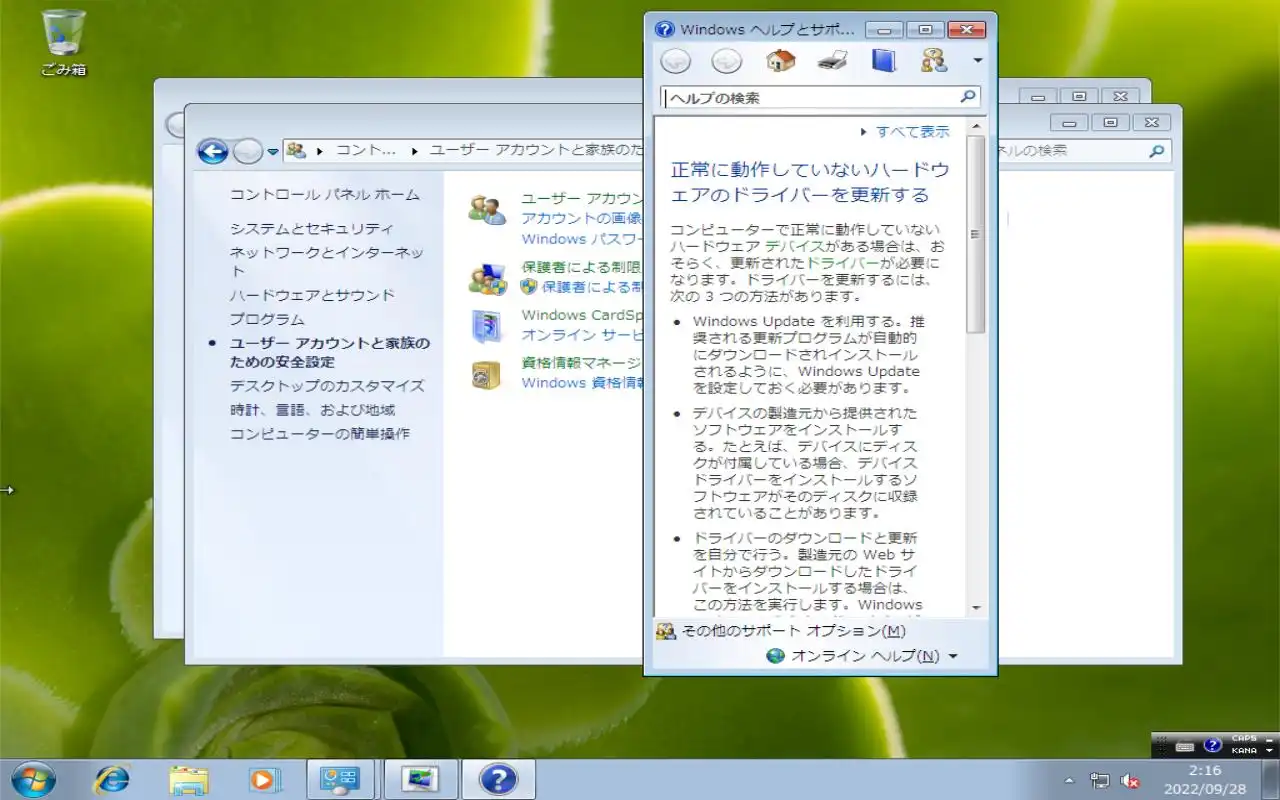1280x800 pixels.
Task: Click アカウントの画像 link
Action: [582, 218]
